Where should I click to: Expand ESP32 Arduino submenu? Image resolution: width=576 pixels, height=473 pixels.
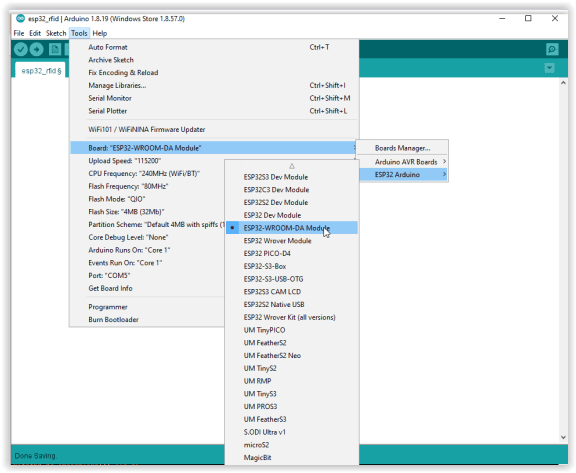click(x=402, y=174)
